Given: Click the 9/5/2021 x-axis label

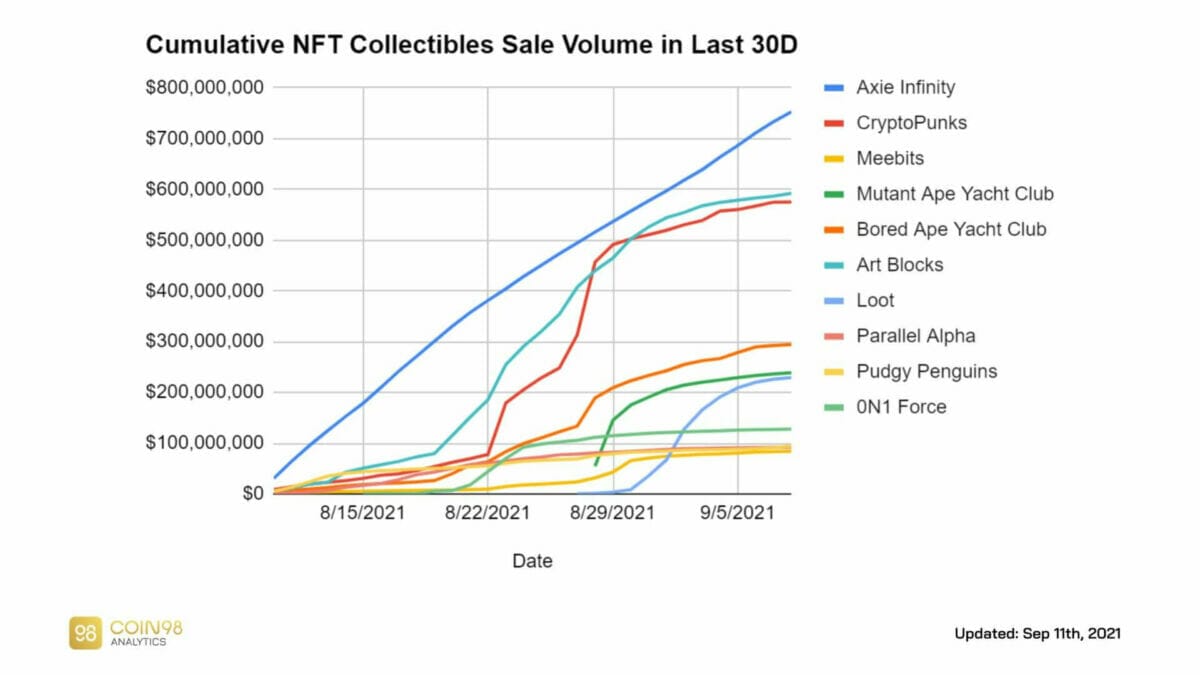Looking at the screenshot, I should (x=737, y=514).
